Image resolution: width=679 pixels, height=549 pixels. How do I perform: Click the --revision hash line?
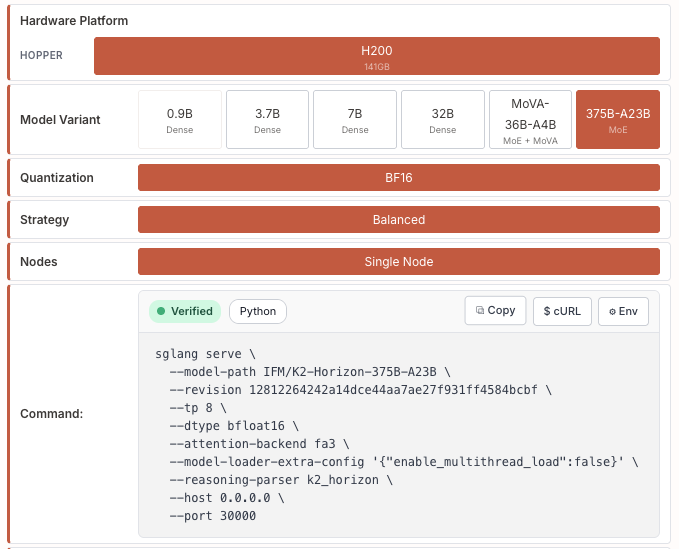pyautogui.click(x=361, y=390)
